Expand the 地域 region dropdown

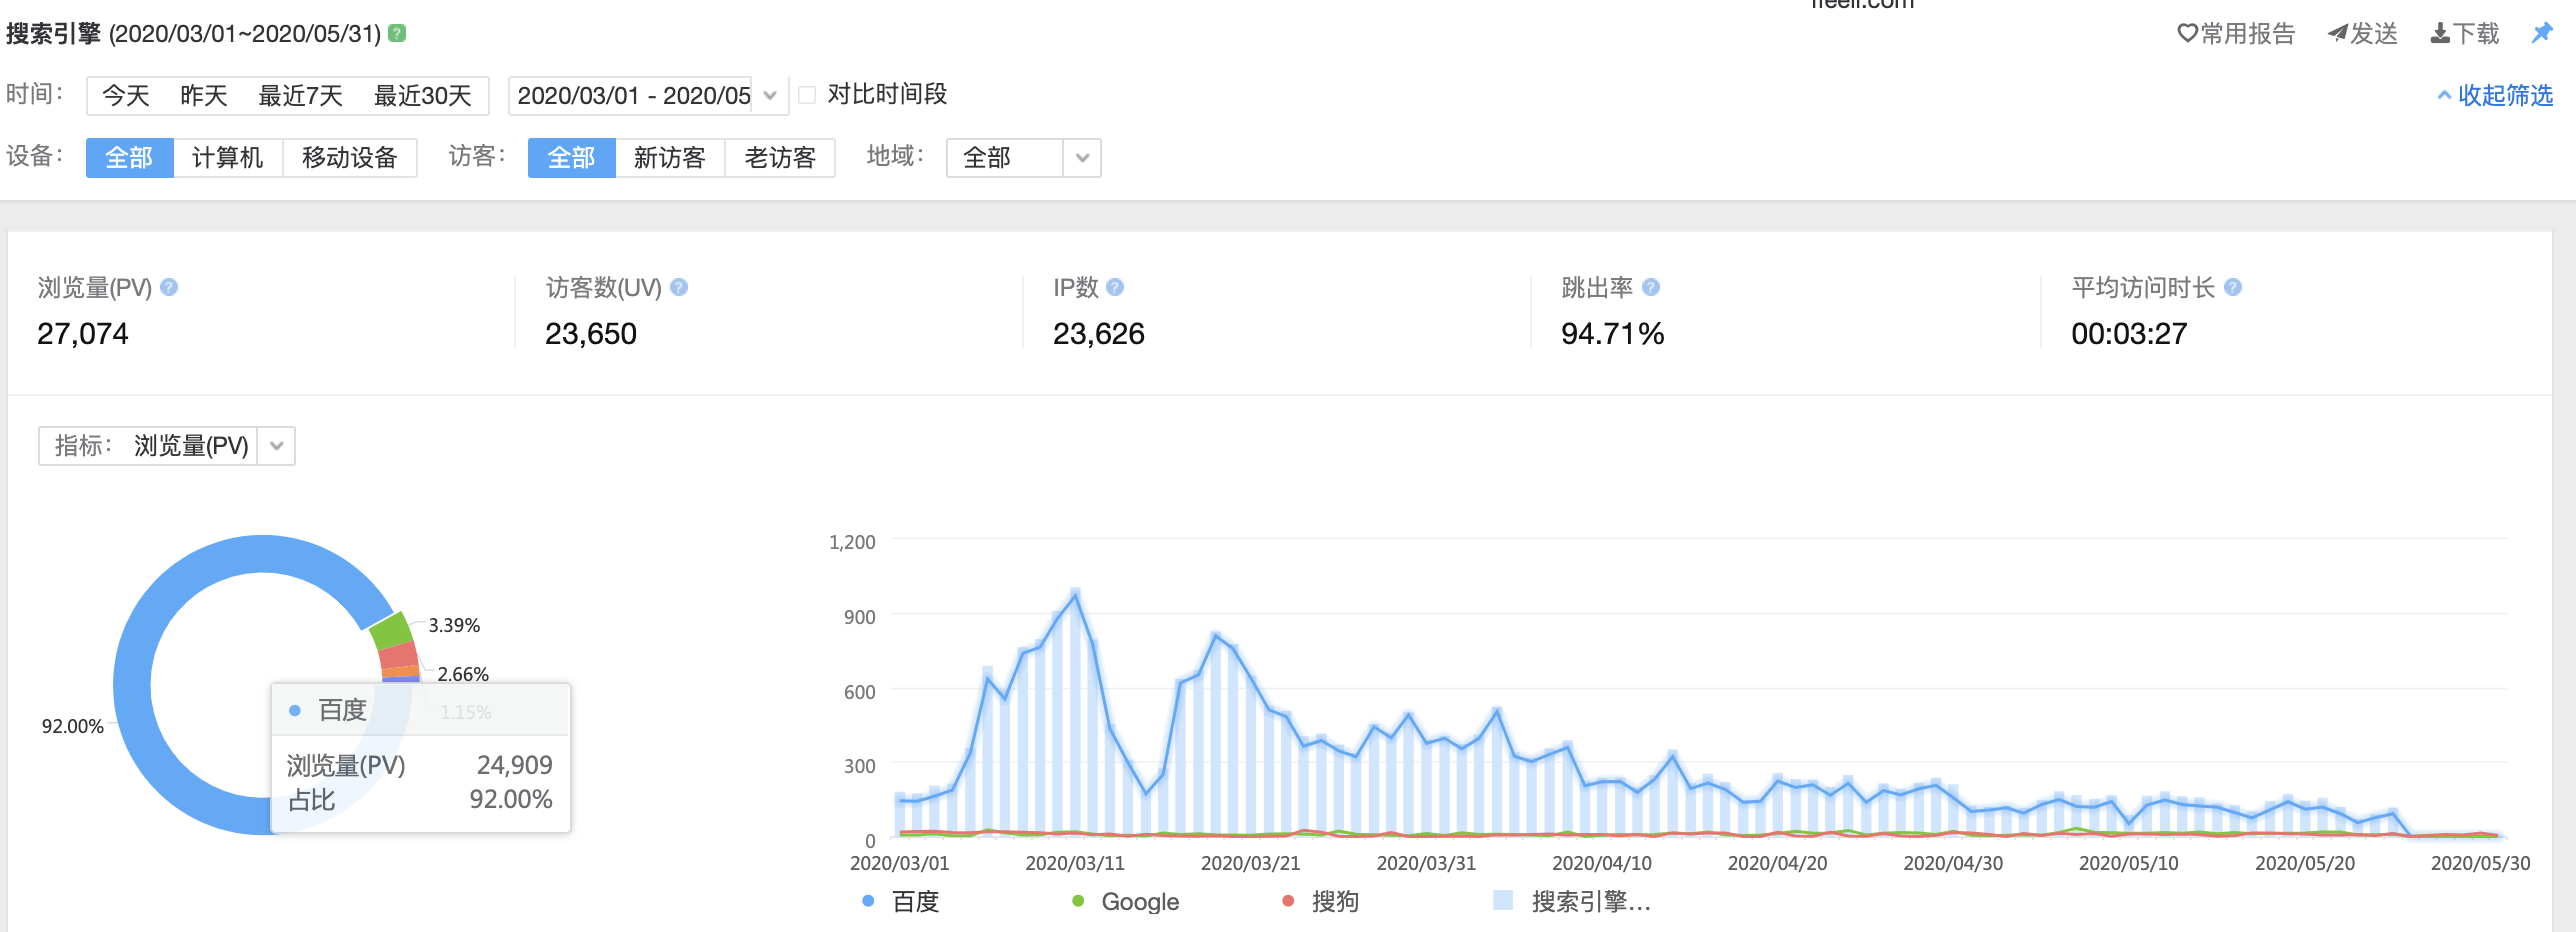click(x=1081, y=158)
